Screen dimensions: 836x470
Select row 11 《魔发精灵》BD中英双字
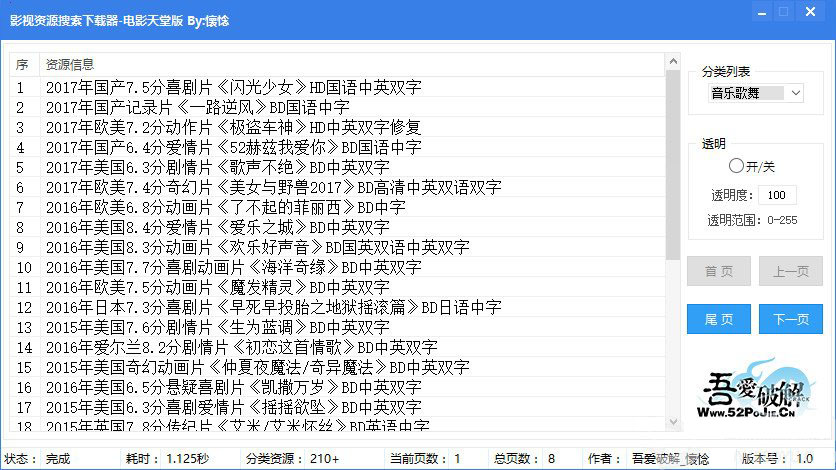click(x=337, y=287)
